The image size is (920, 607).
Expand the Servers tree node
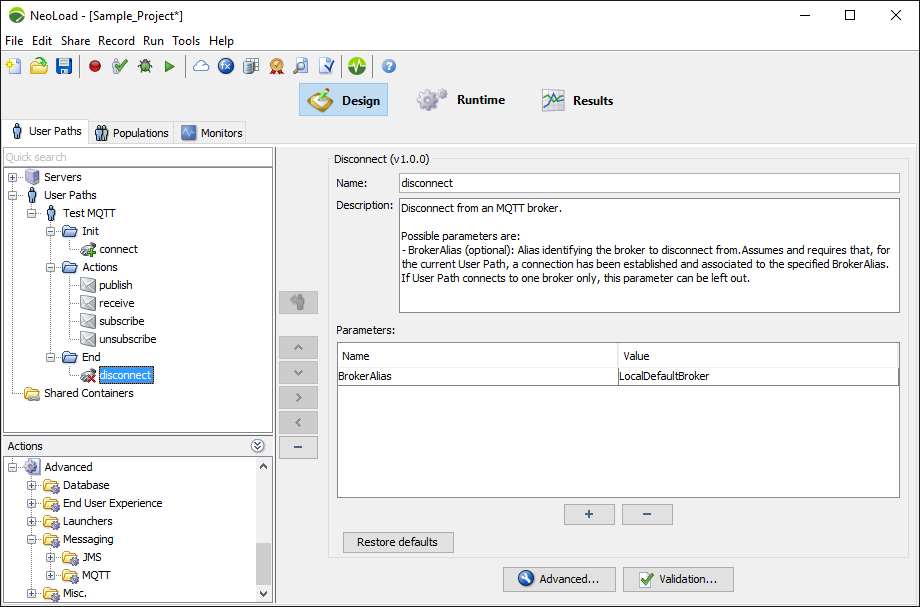tap(12, 177)
